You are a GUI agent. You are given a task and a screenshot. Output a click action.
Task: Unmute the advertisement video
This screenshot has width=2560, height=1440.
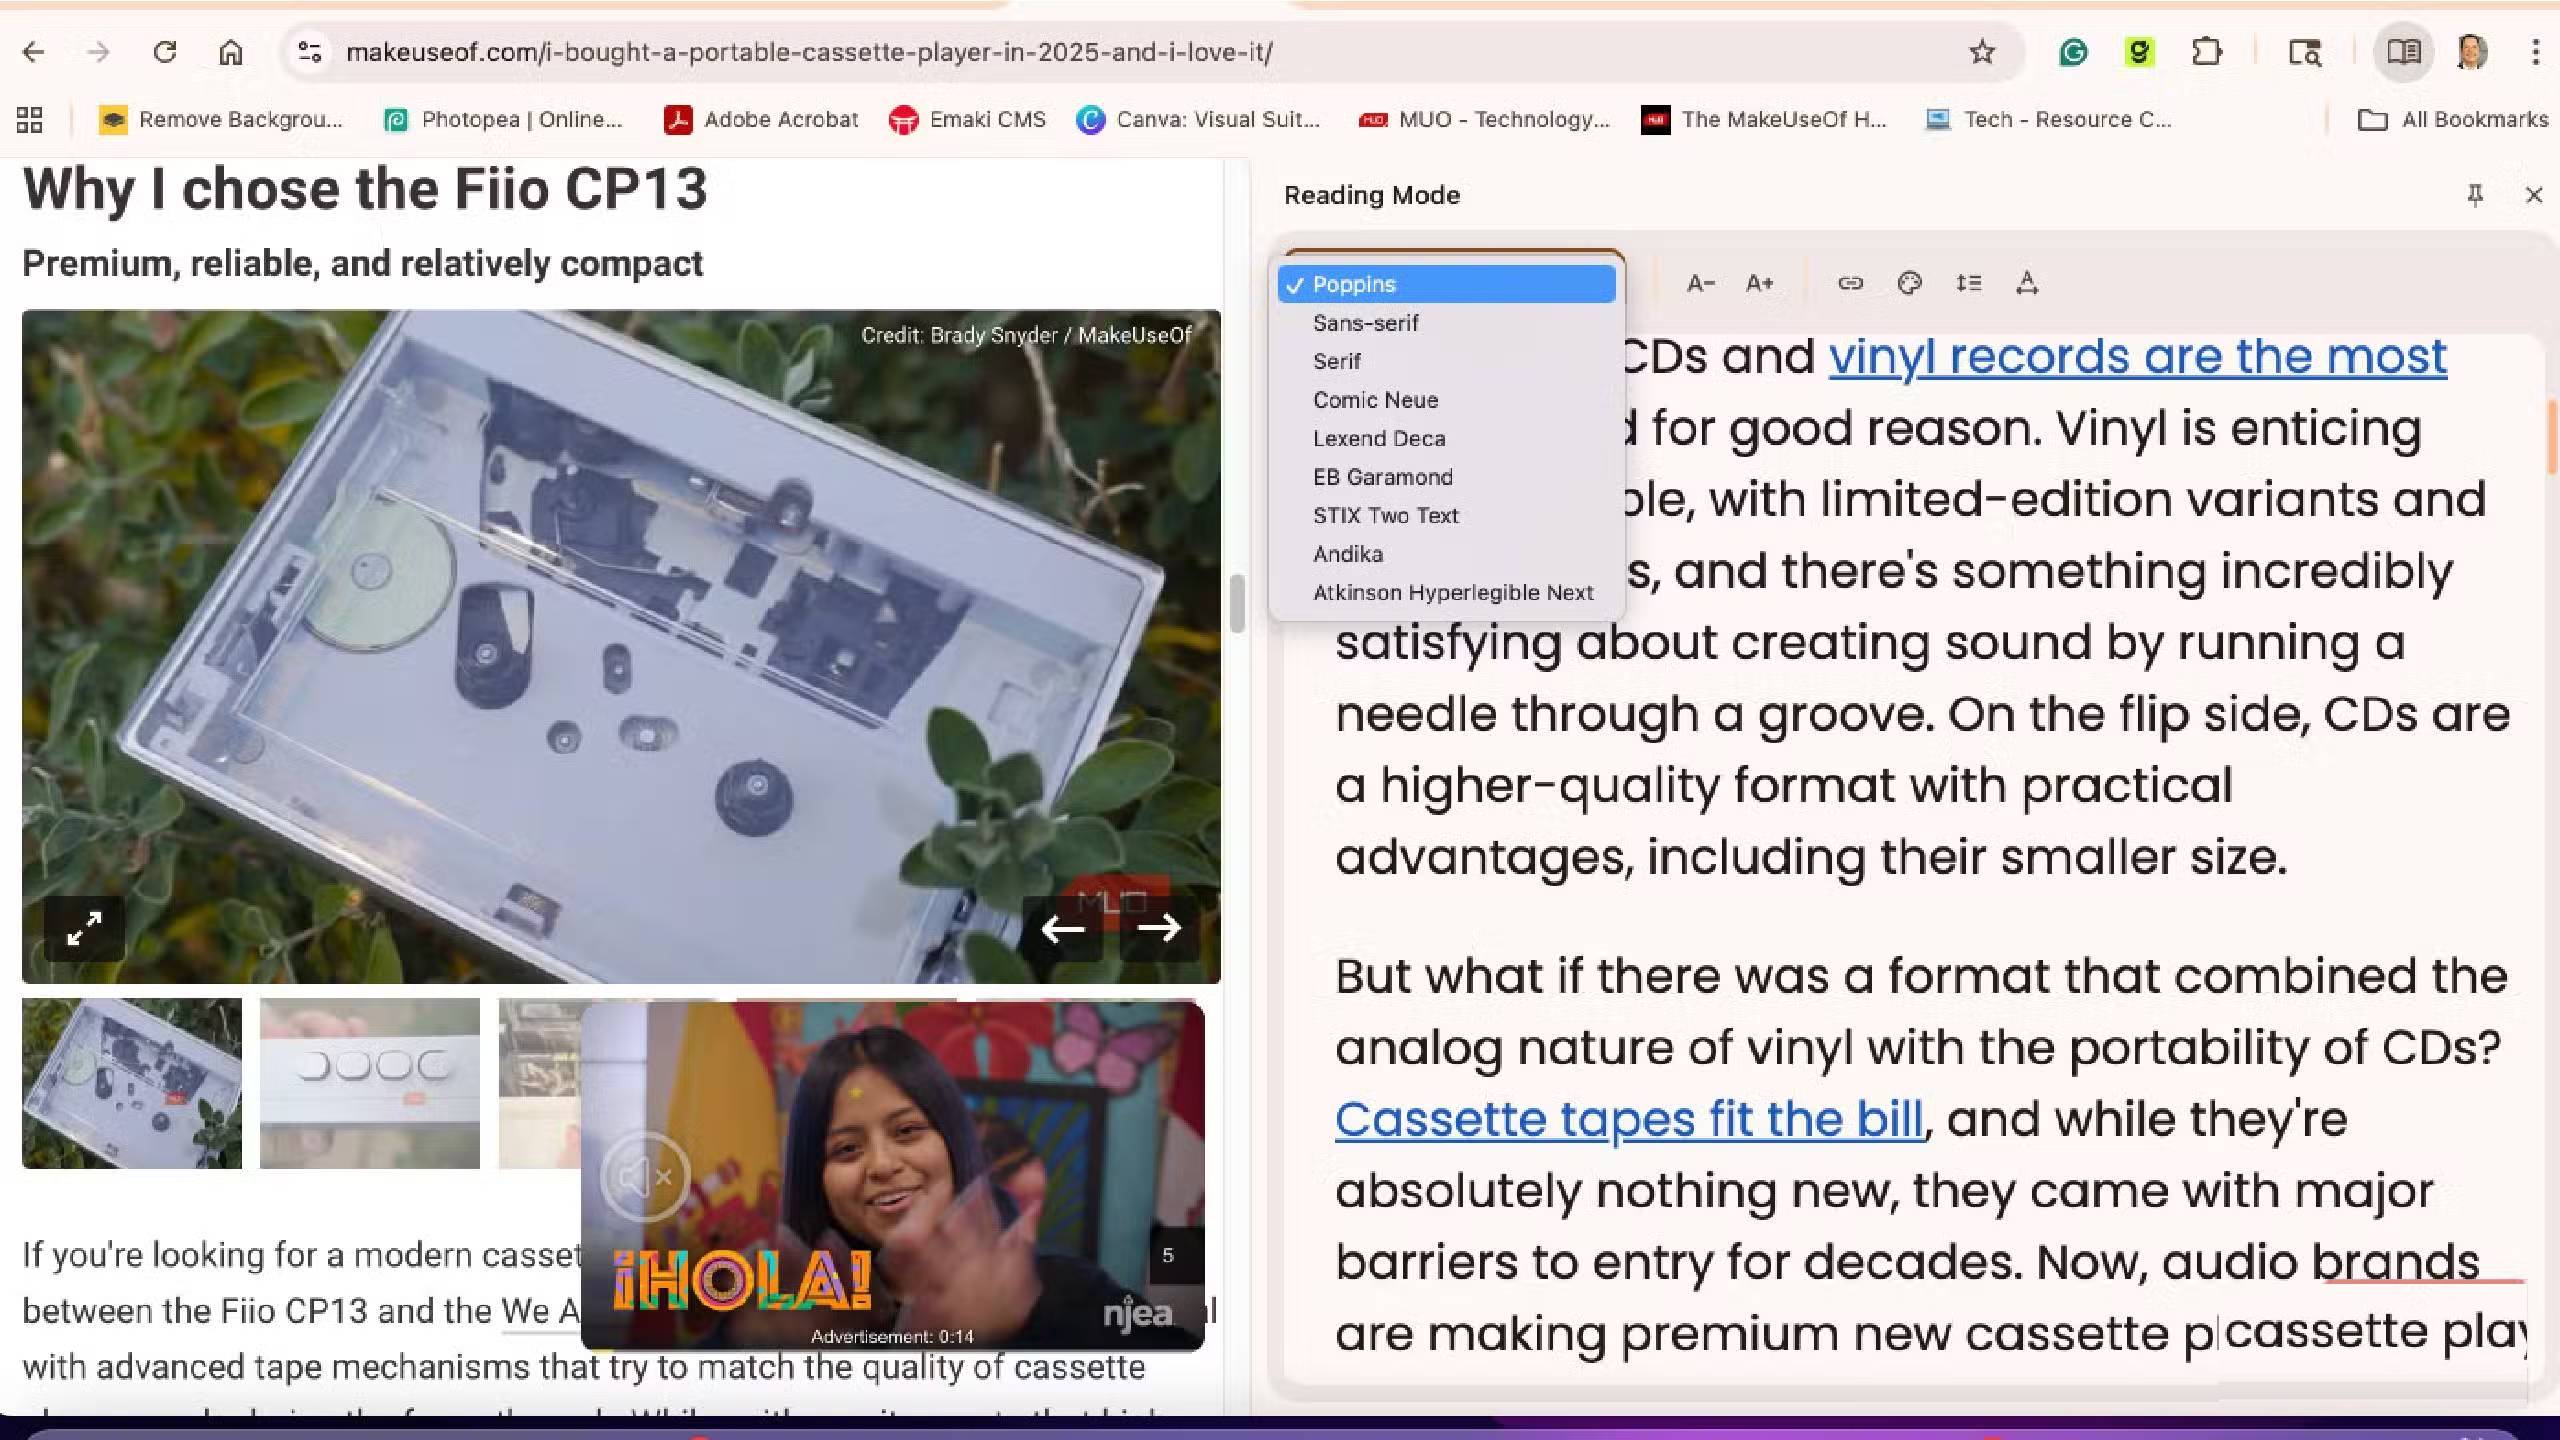tap(645, 1177)
